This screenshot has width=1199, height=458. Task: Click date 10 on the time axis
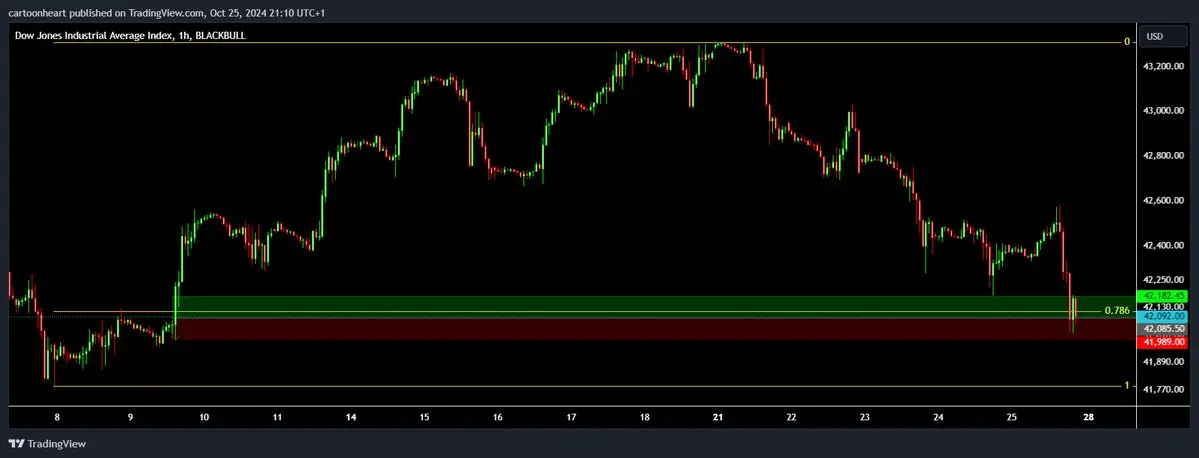pos(204,417)
